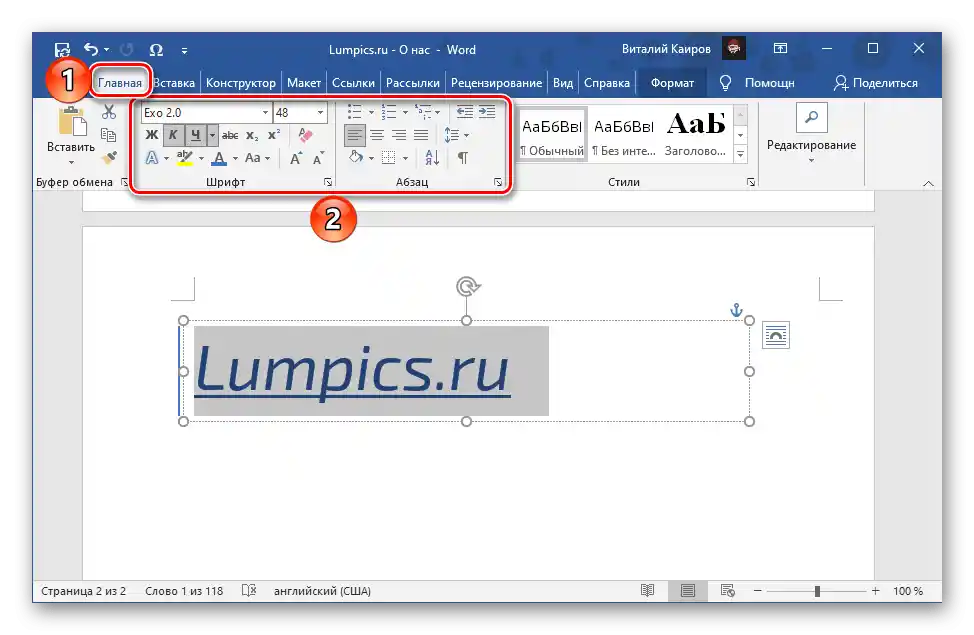This screenshot has height=635, width=974.
Task: Open the Рассылки tab
Action: pyautogui.click(x=412, y=83)
